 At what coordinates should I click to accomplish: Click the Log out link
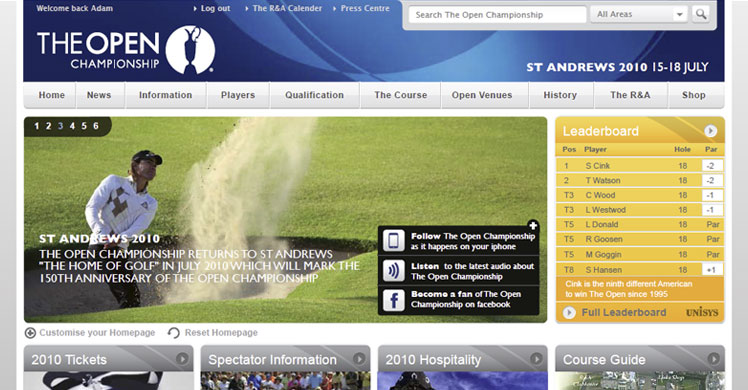[215, 9]
